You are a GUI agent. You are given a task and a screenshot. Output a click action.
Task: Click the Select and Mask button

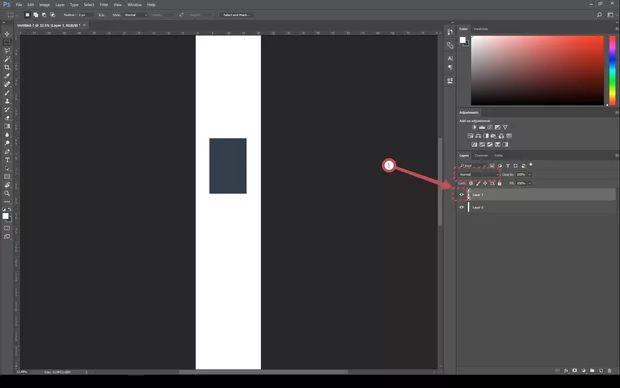point(236,15)
